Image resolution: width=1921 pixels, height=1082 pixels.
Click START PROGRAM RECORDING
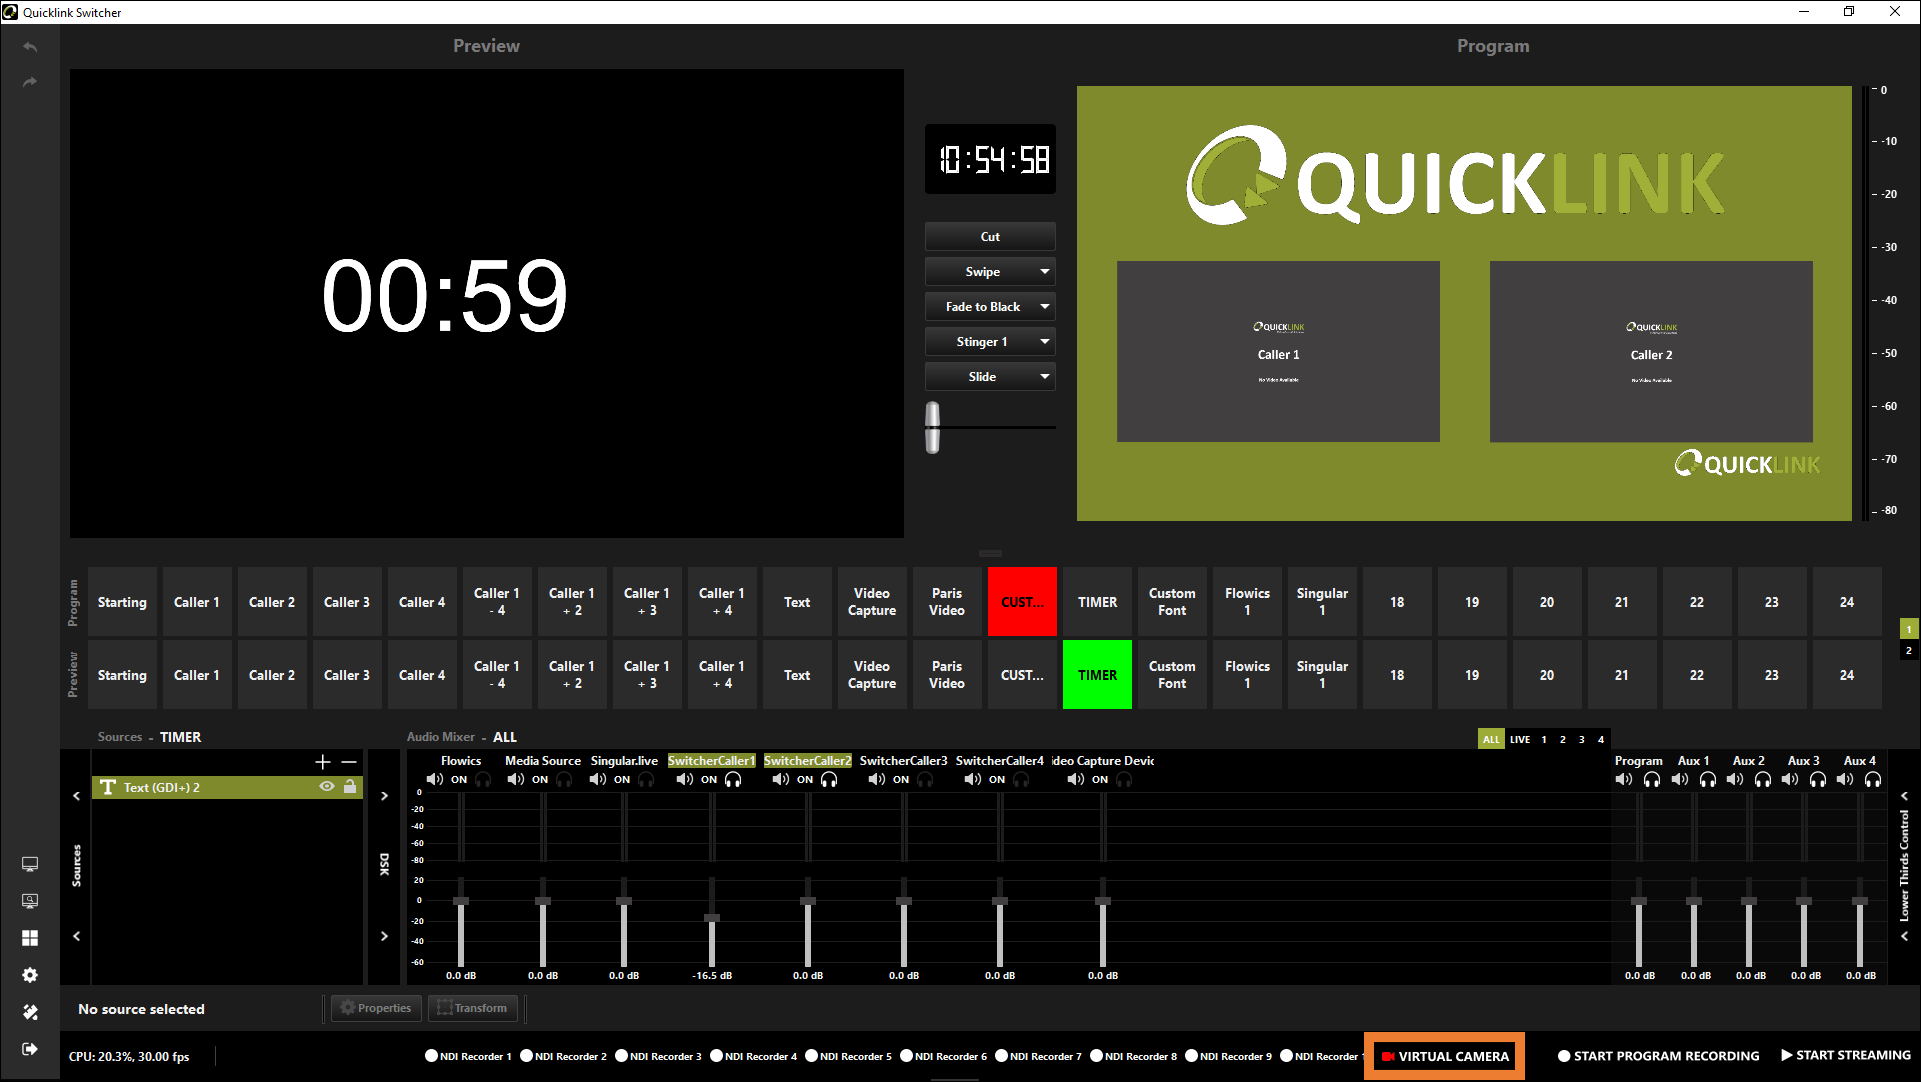[1658, 1056]
